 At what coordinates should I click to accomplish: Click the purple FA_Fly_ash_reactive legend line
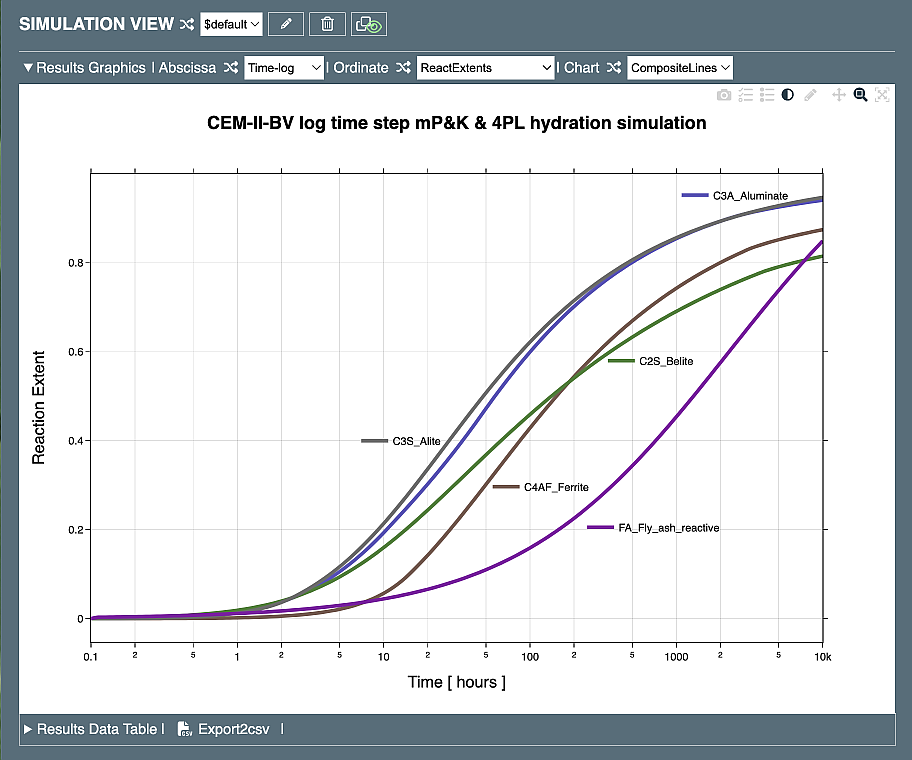click(600, 528)
